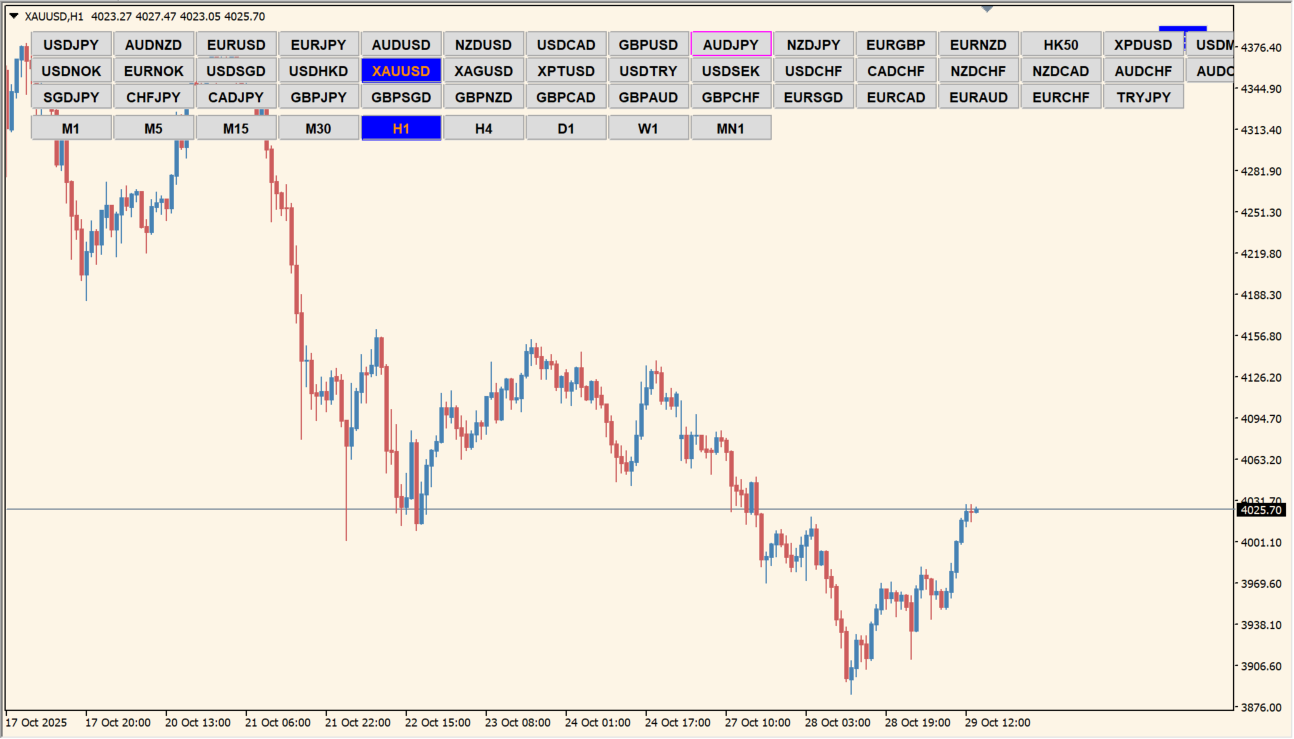The width and height of the screenshot is (1294, 739).
Task: Select the GBPUSD symbol button
Action: (648, 45)
